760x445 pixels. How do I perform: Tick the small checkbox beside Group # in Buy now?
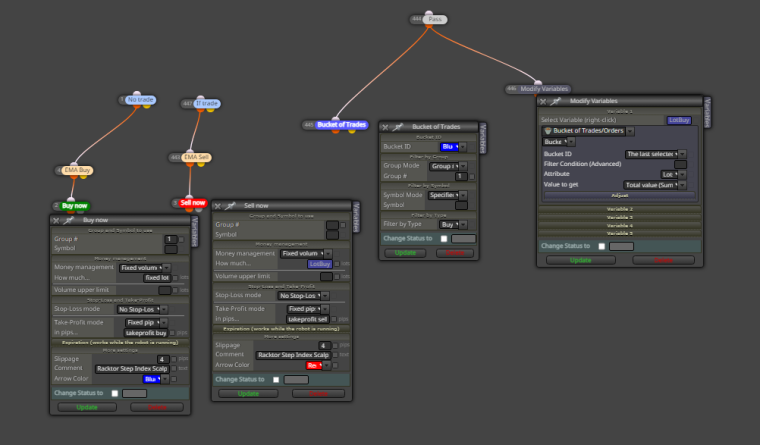181,239
